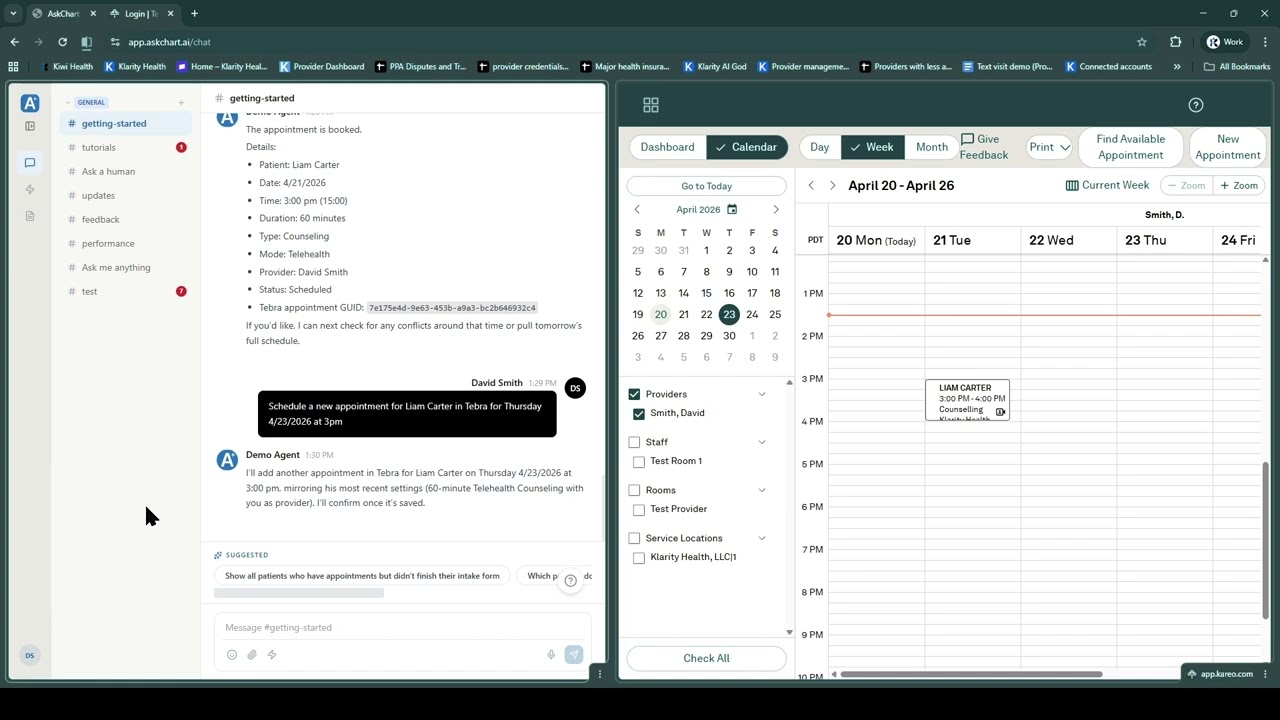The height and width of the screenshot is (720, 1280).
Task: Collapse the GENERAL channel group
Action: click(x=68, y=102)
